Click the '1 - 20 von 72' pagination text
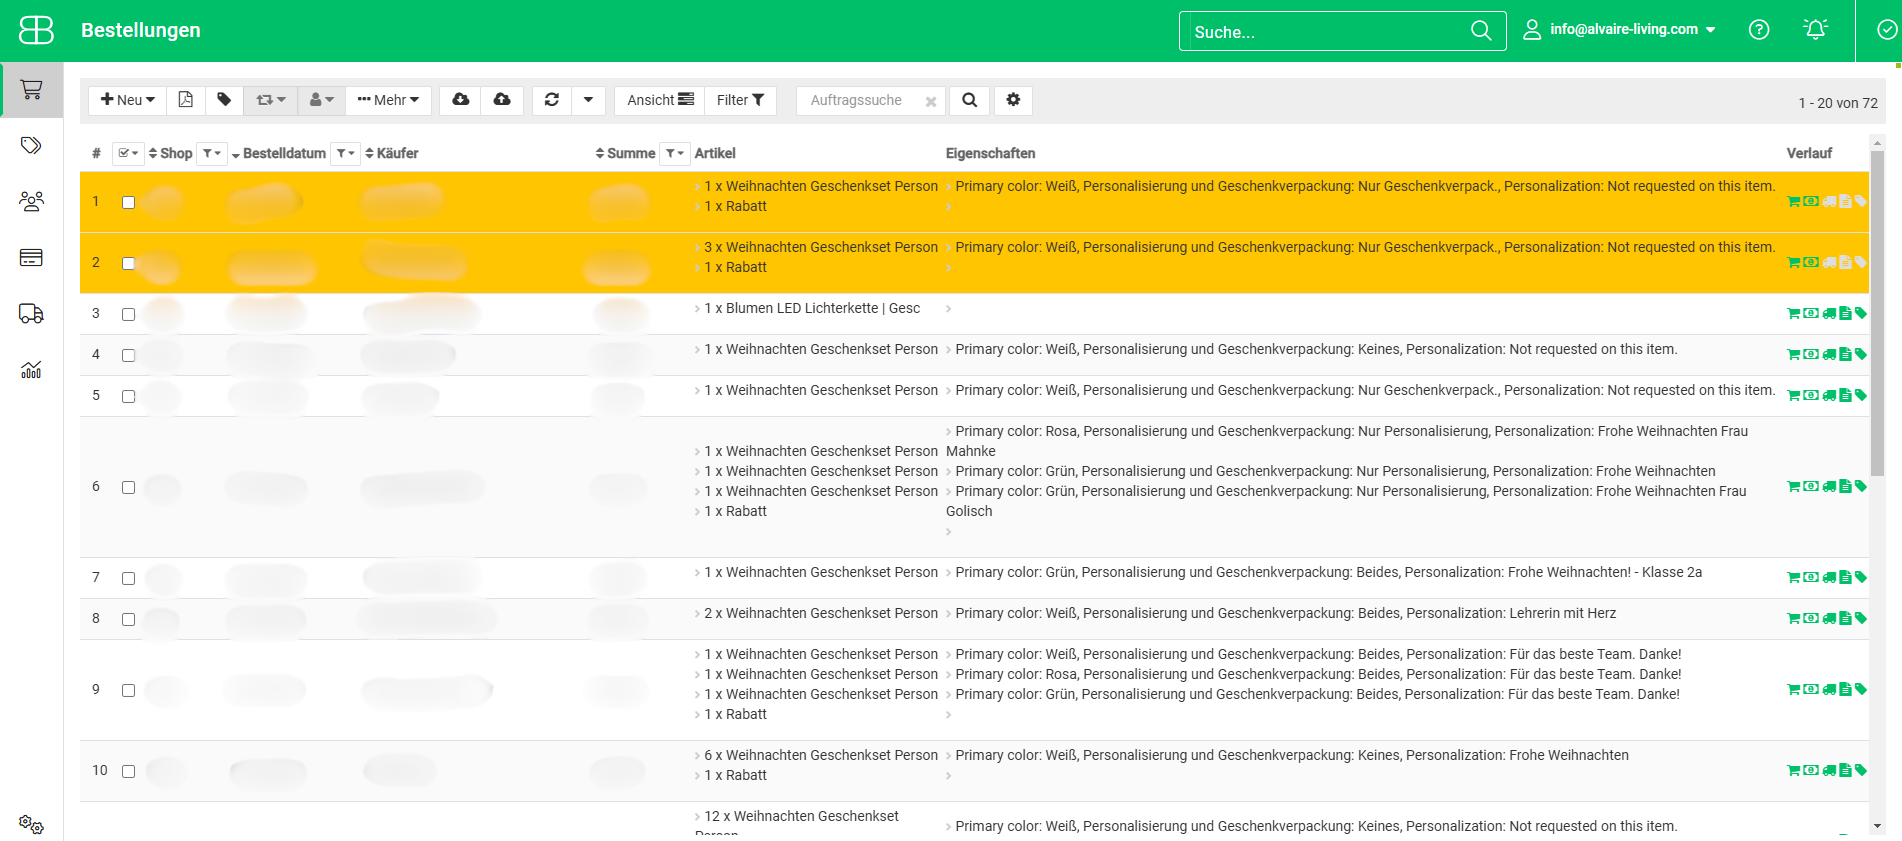 (1838, 103)
